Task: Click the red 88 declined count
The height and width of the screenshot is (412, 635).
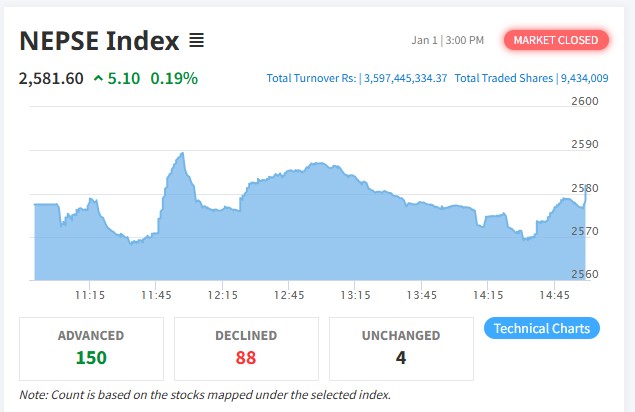Action: [x=246, y=358]
